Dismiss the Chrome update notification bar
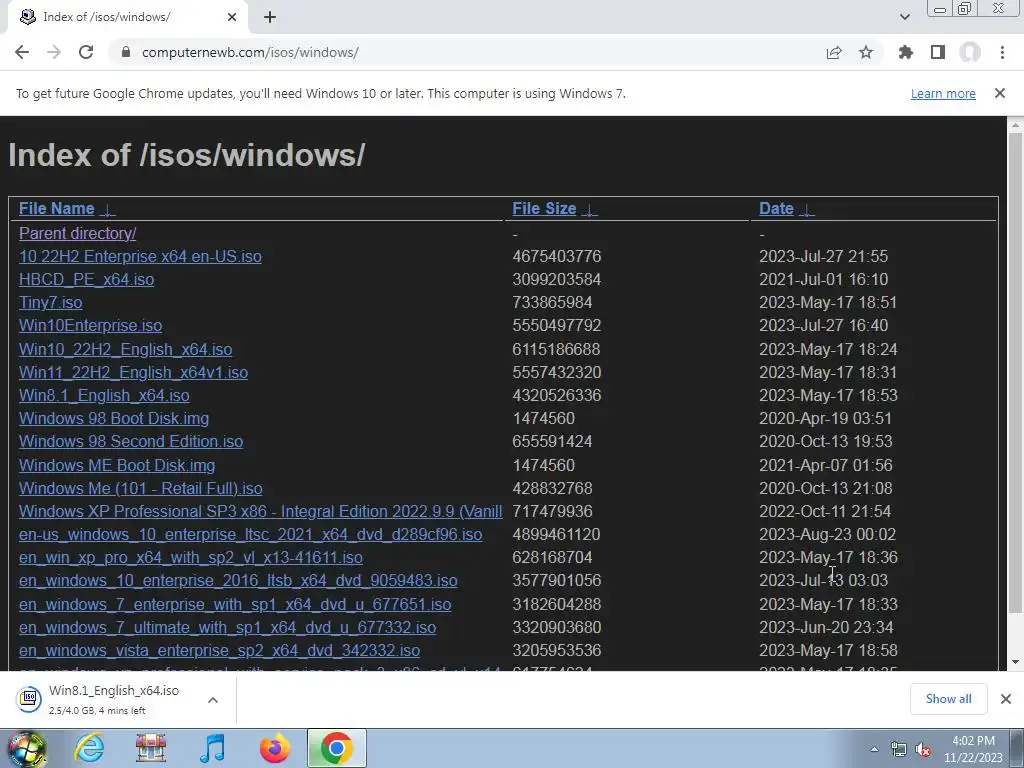This screenshot has width=1024, height=768. tap(1000, 93)
